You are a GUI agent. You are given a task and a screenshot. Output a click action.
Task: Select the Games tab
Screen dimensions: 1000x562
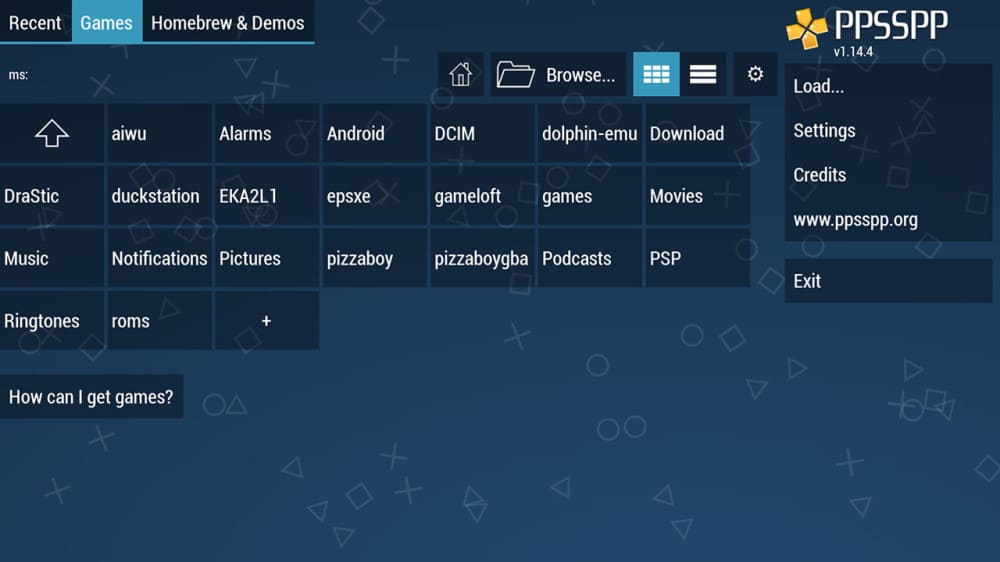[x=107, y=22]
